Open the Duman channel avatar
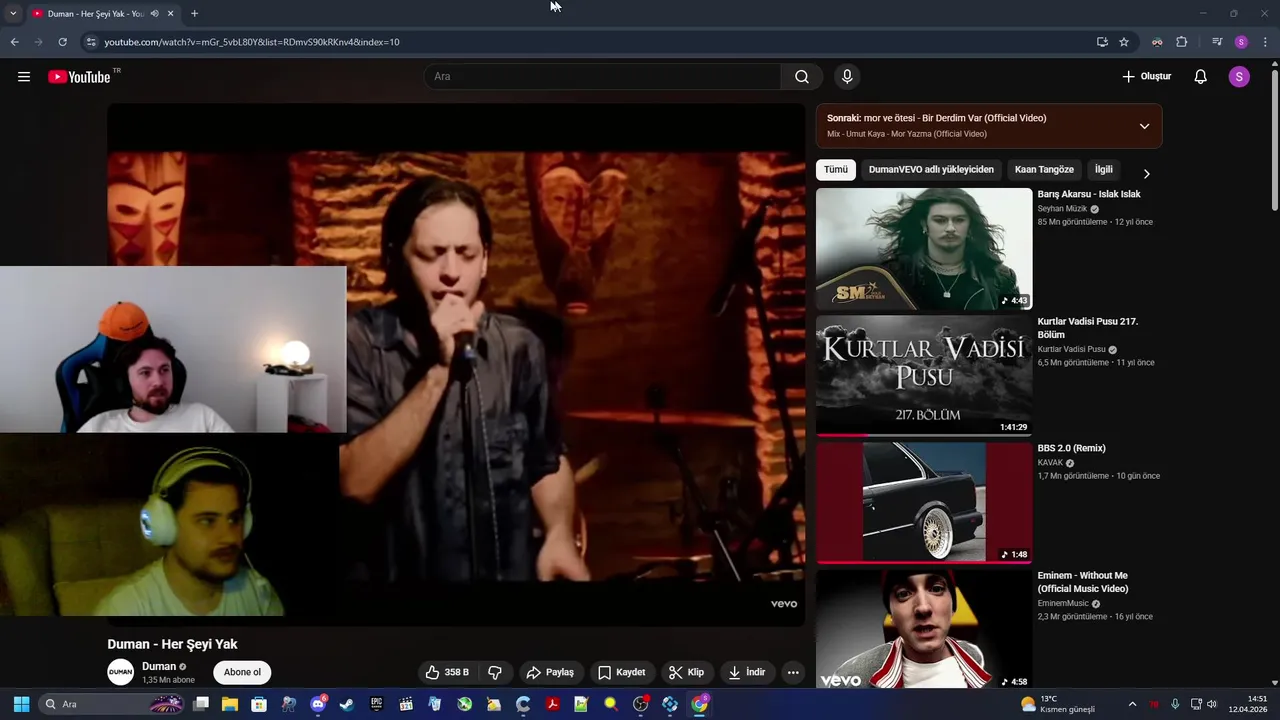The width and height of the screenshot is (1280, 720). 121,672
